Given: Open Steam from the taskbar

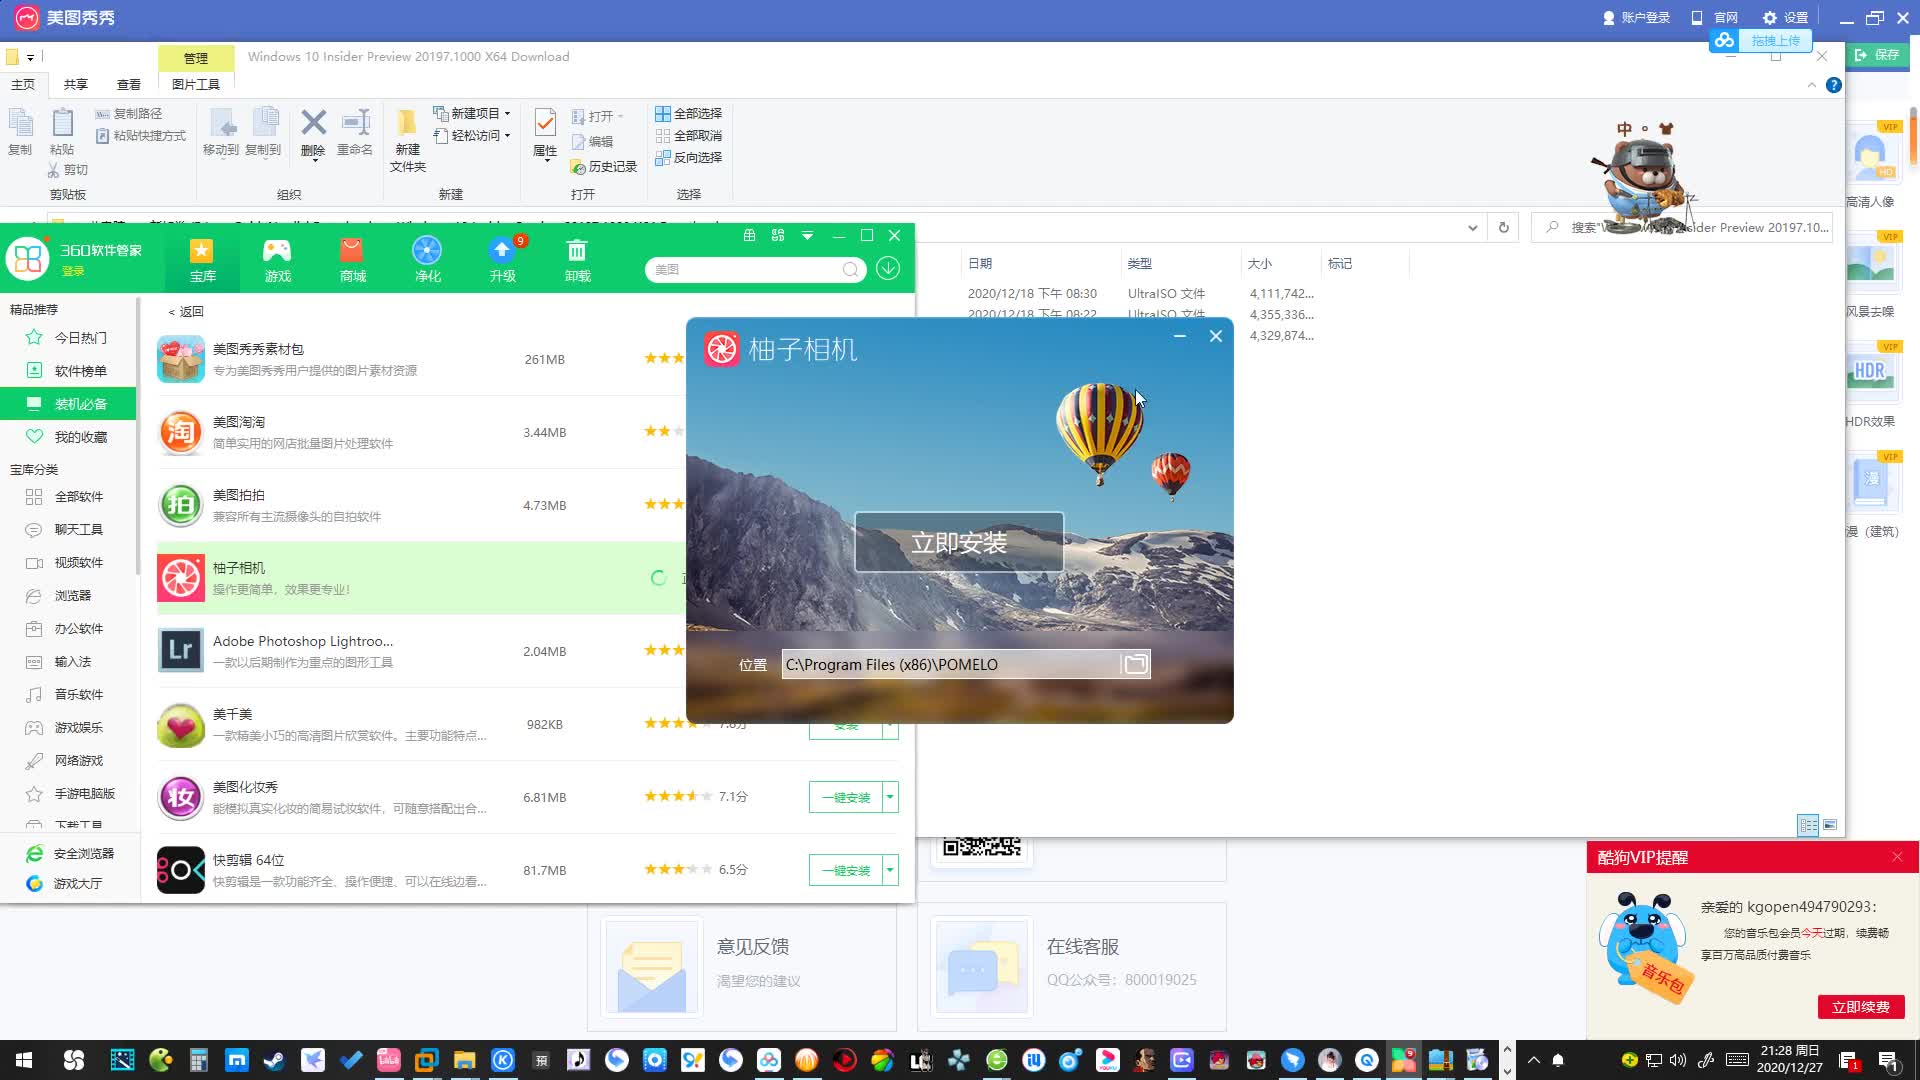Looking at the screenshot, I should tap(273, 1060).
